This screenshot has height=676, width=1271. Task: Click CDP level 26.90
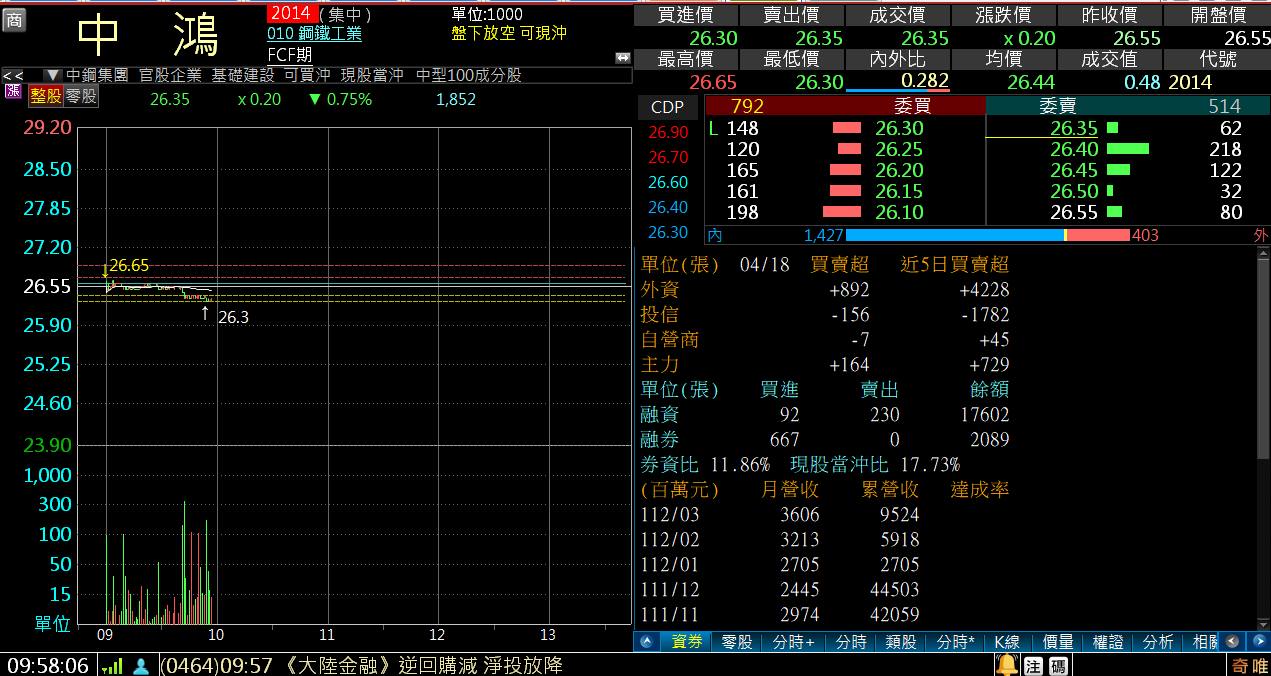tap(668, 132)
